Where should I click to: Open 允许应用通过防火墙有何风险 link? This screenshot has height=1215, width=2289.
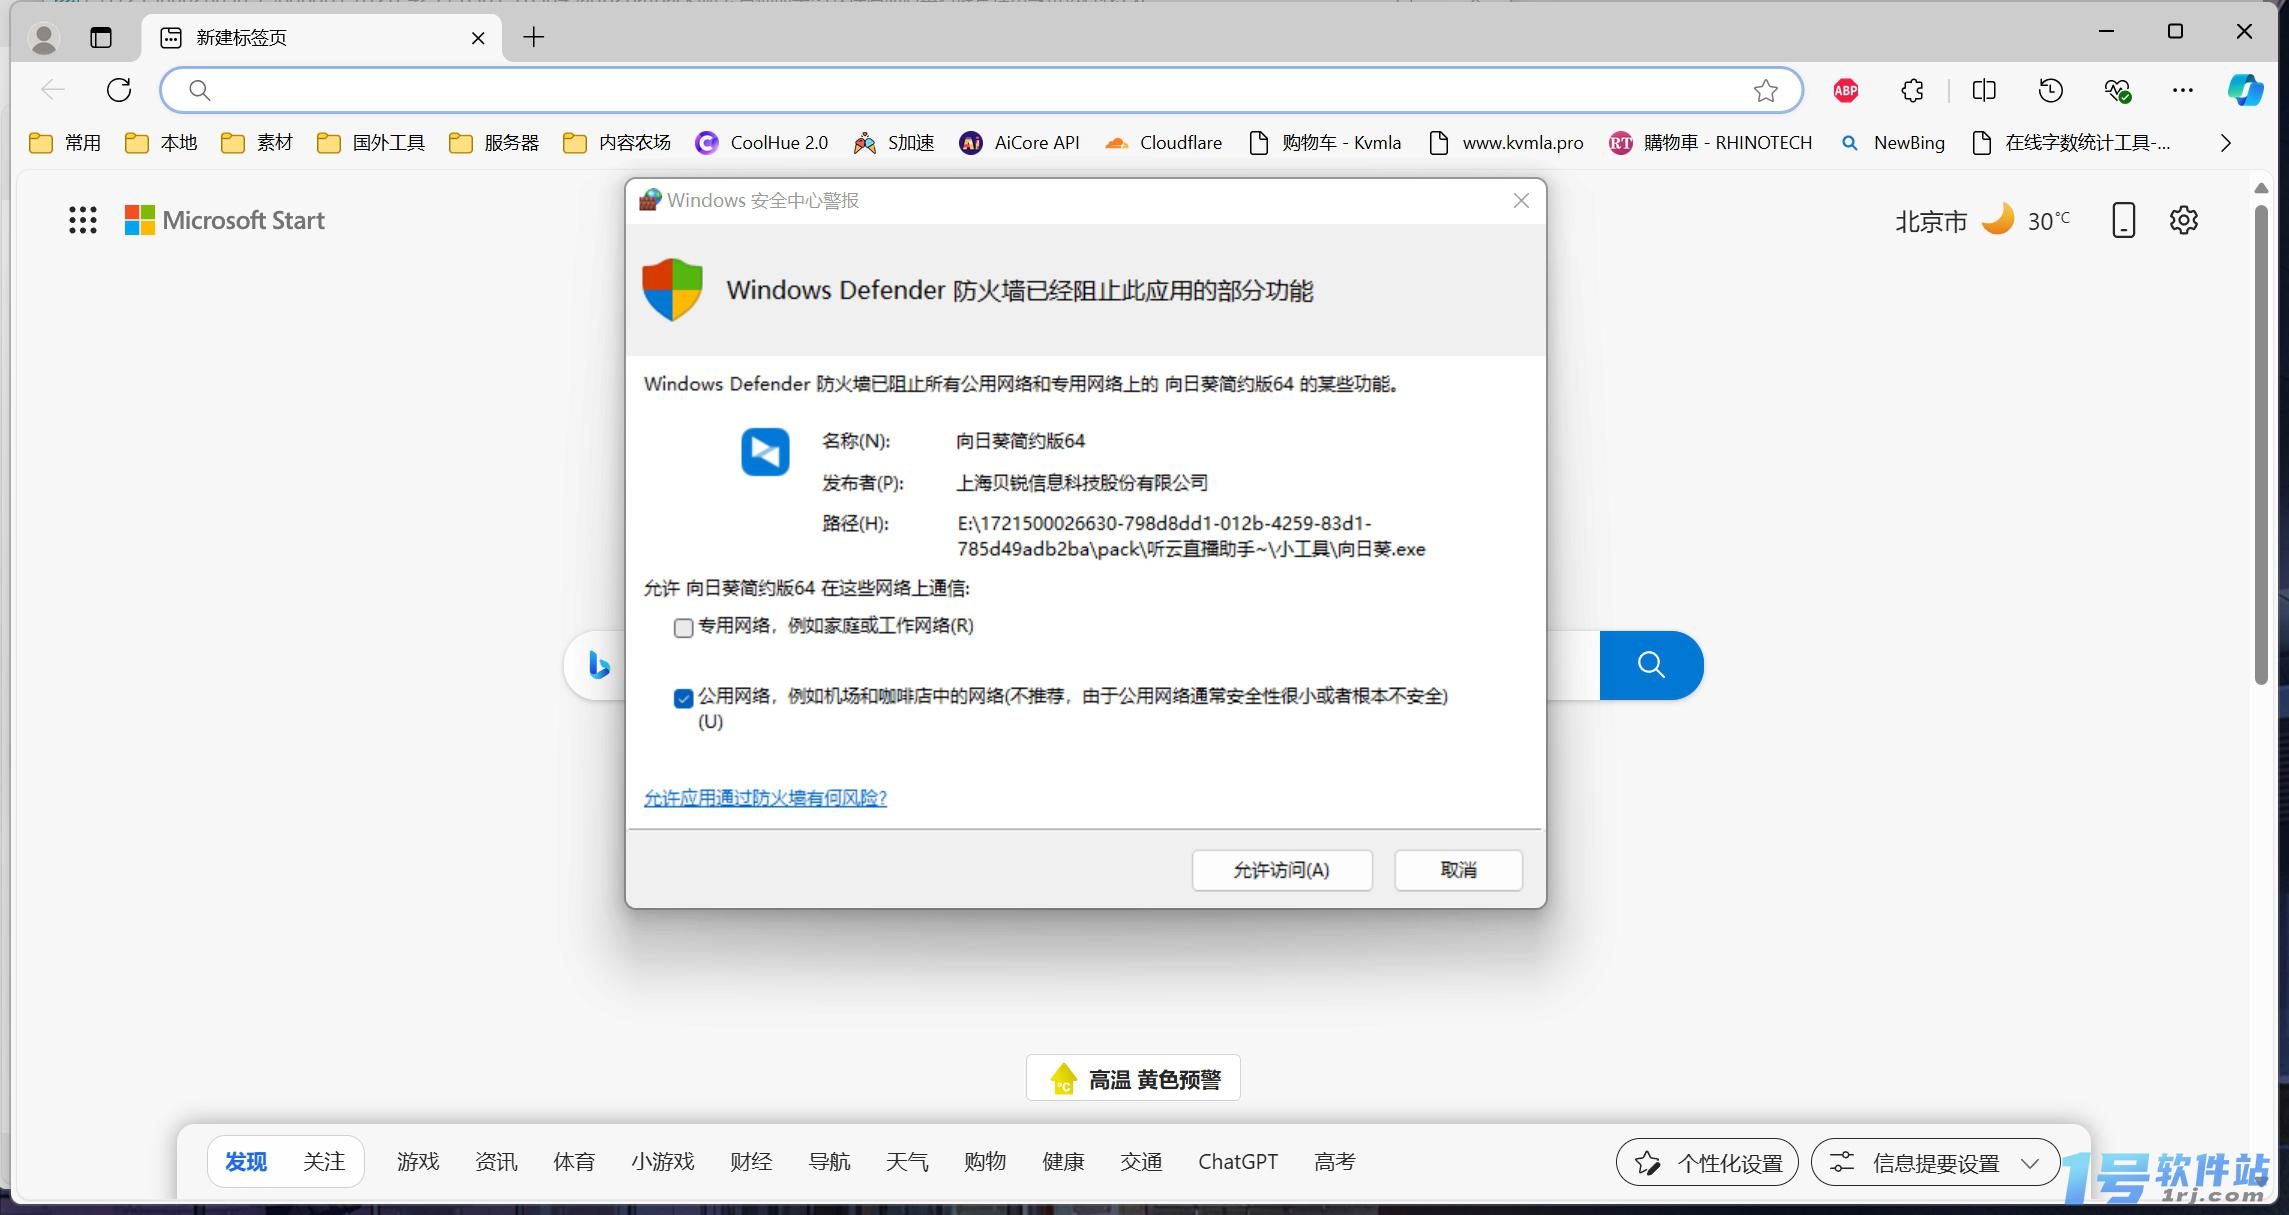click(x=765, y=798)
